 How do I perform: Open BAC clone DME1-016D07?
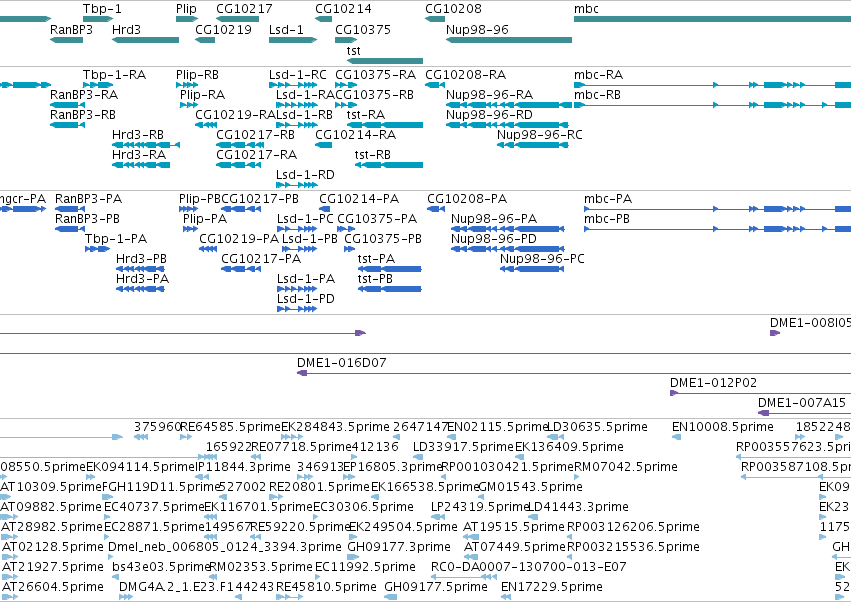click(341, 363)
